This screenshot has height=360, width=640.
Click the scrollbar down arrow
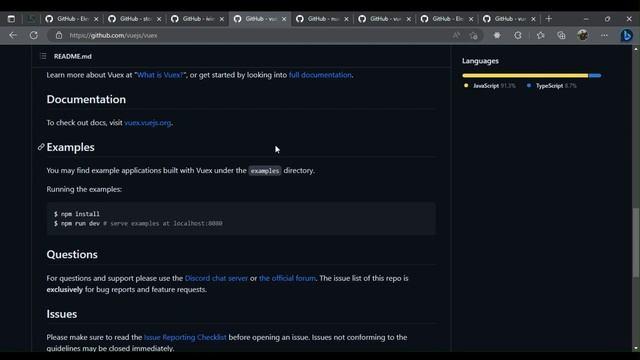coord(636,349)
